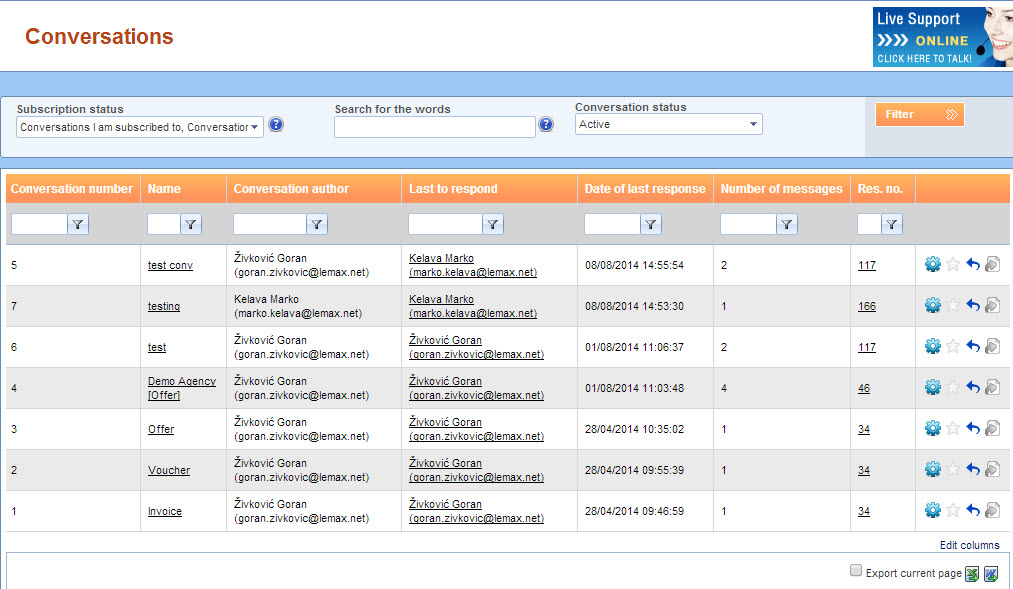Open the Demo Agency [Offer] link
This screenshot has width=1013, height=589.
click(x=182, y=388)
